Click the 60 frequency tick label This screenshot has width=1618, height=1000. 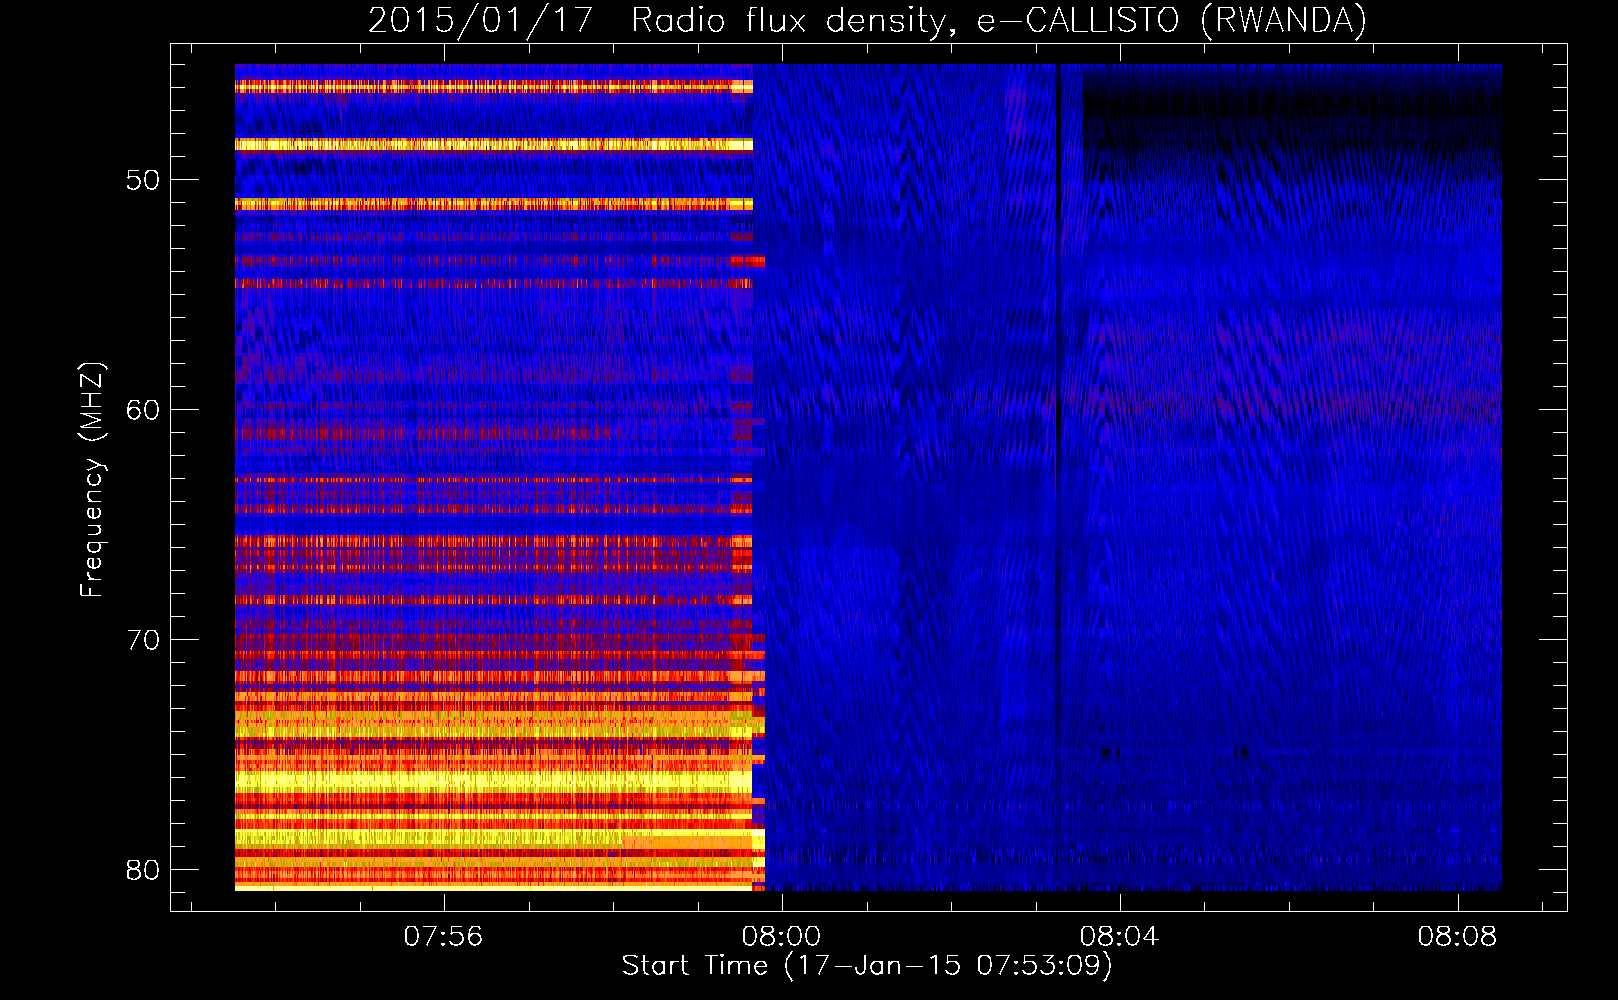[x=143, y=410]
